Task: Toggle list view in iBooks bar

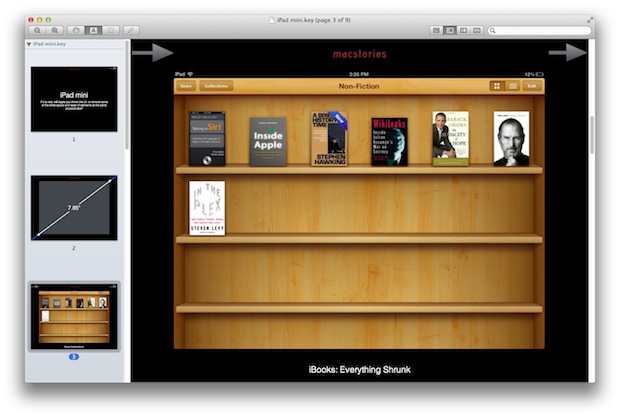Action: pos(512,86)
